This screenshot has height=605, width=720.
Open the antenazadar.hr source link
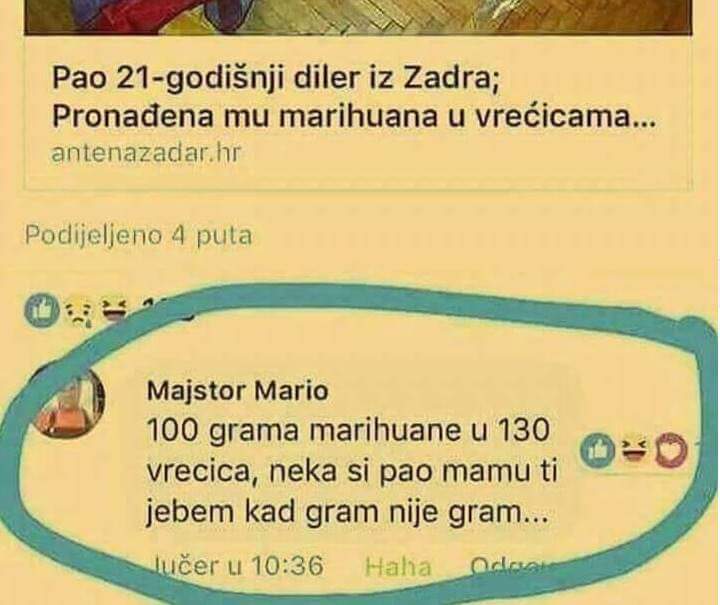click(x=146, y=153)
